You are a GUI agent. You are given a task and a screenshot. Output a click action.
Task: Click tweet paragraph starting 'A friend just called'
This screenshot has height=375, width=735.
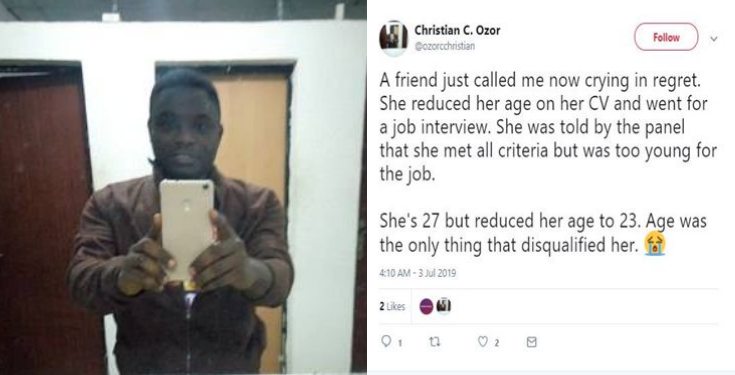(548, 127)
